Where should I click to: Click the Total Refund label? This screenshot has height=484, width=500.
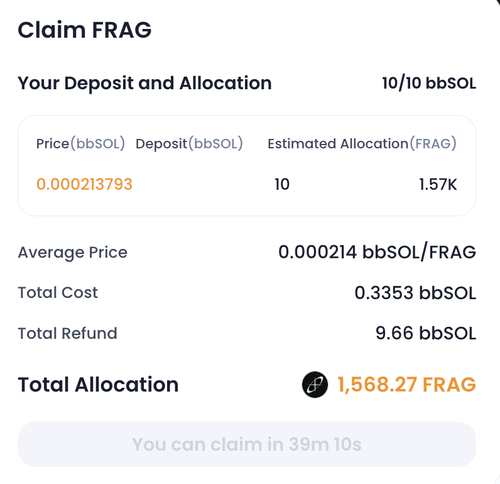pyautogui.click(x=67, y=333)
